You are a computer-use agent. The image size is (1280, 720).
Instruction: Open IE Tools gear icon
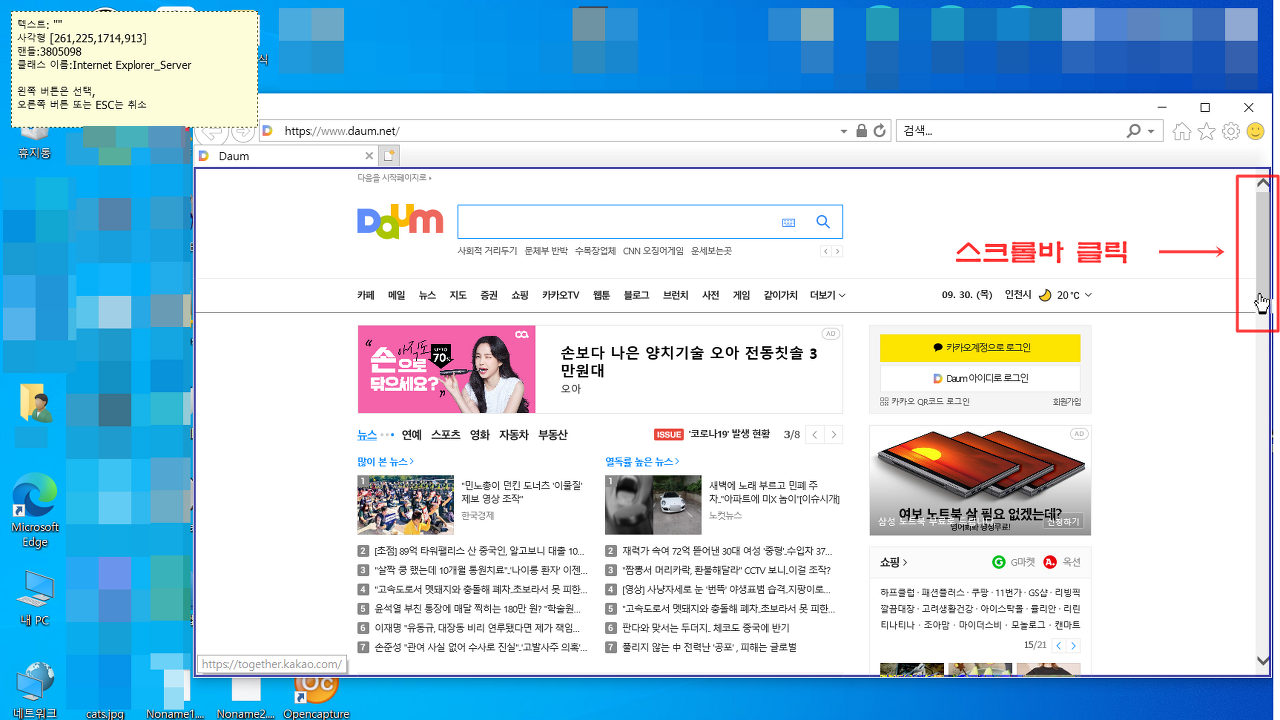(1231, 131)
